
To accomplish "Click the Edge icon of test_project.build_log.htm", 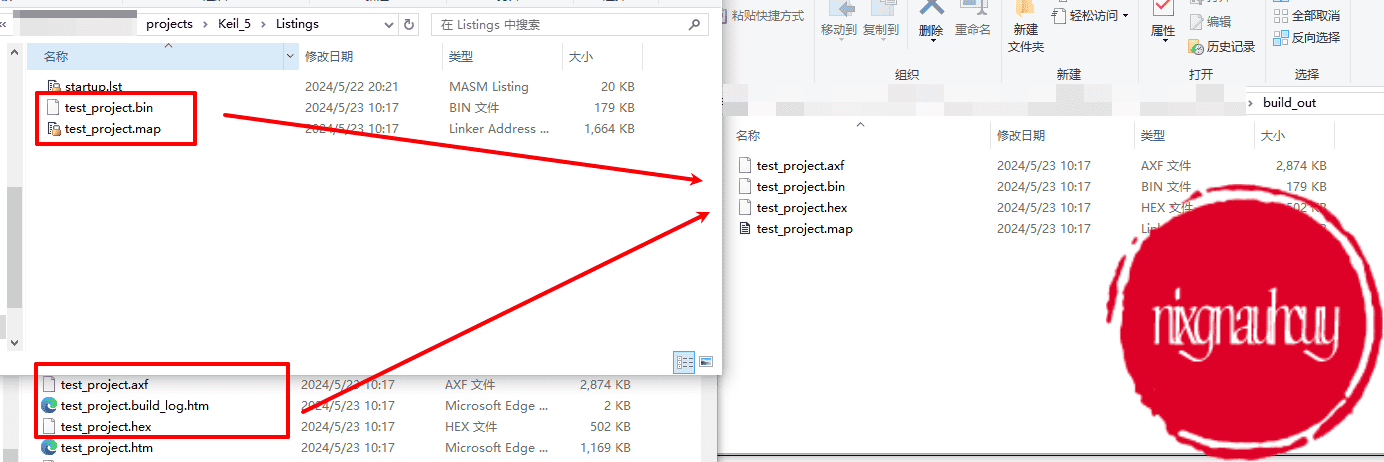I will pyautogui.click(x=49, y=405).
